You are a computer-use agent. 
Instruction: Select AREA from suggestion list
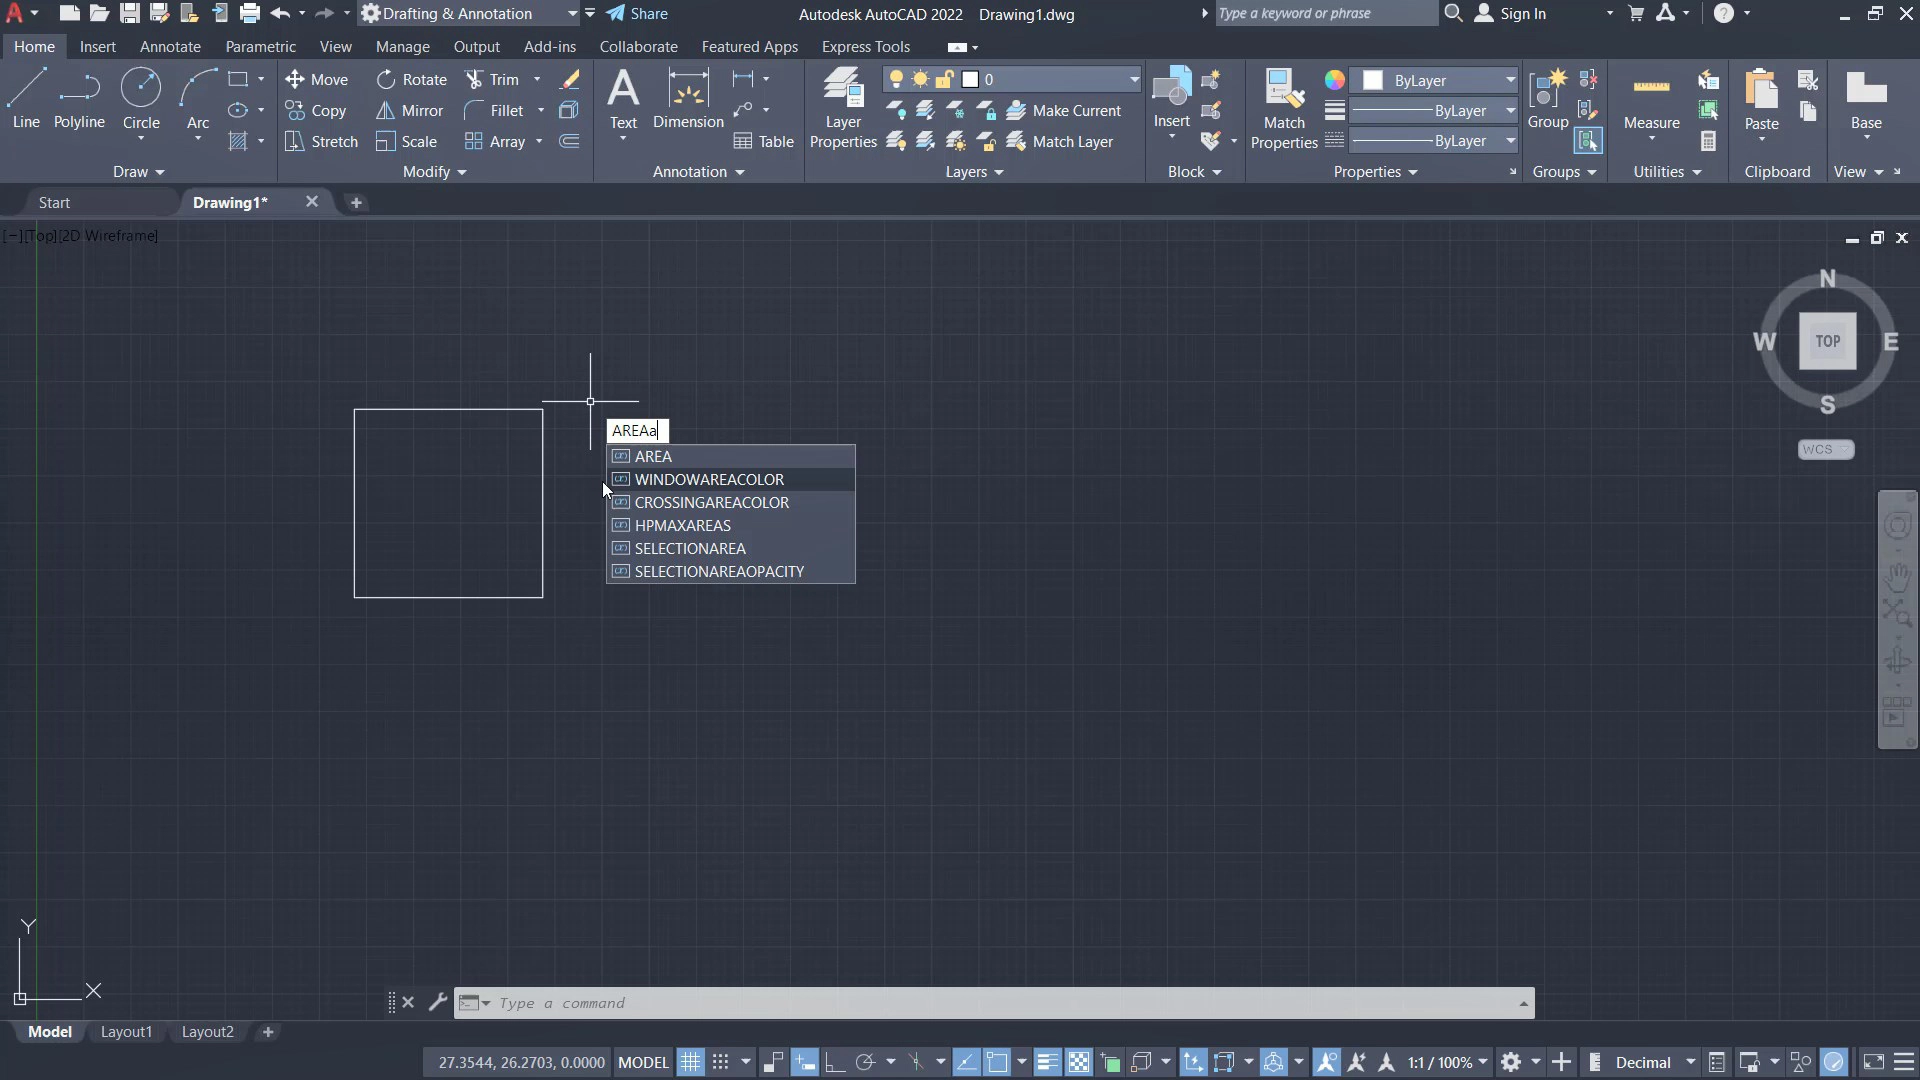click(731, 456)
